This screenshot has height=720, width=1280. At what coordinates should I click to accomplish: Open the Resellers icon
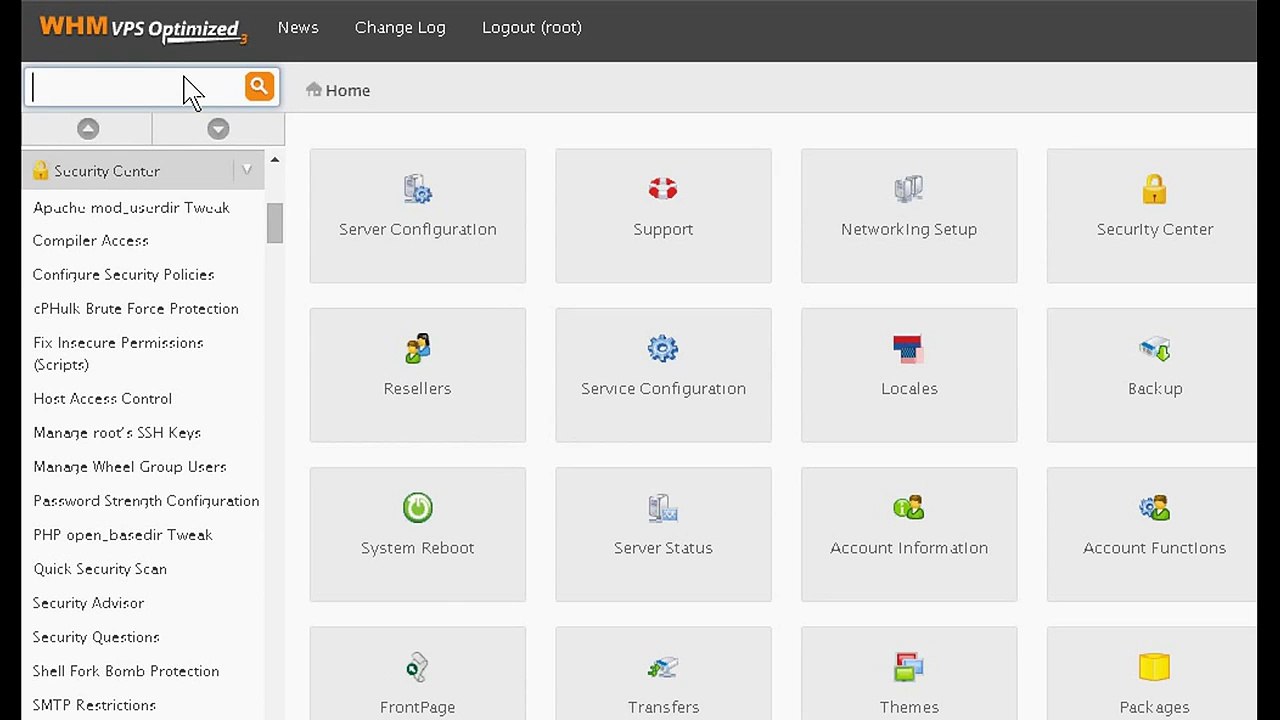click(x=418, y=348)
